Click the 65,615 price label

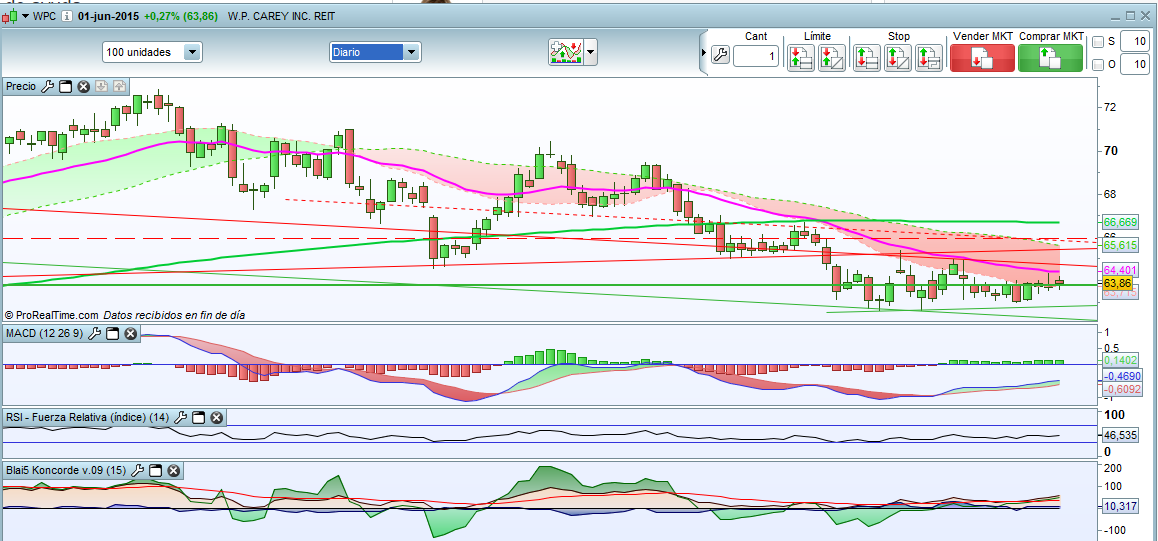pyautogui.click(x=1120, y=244)
